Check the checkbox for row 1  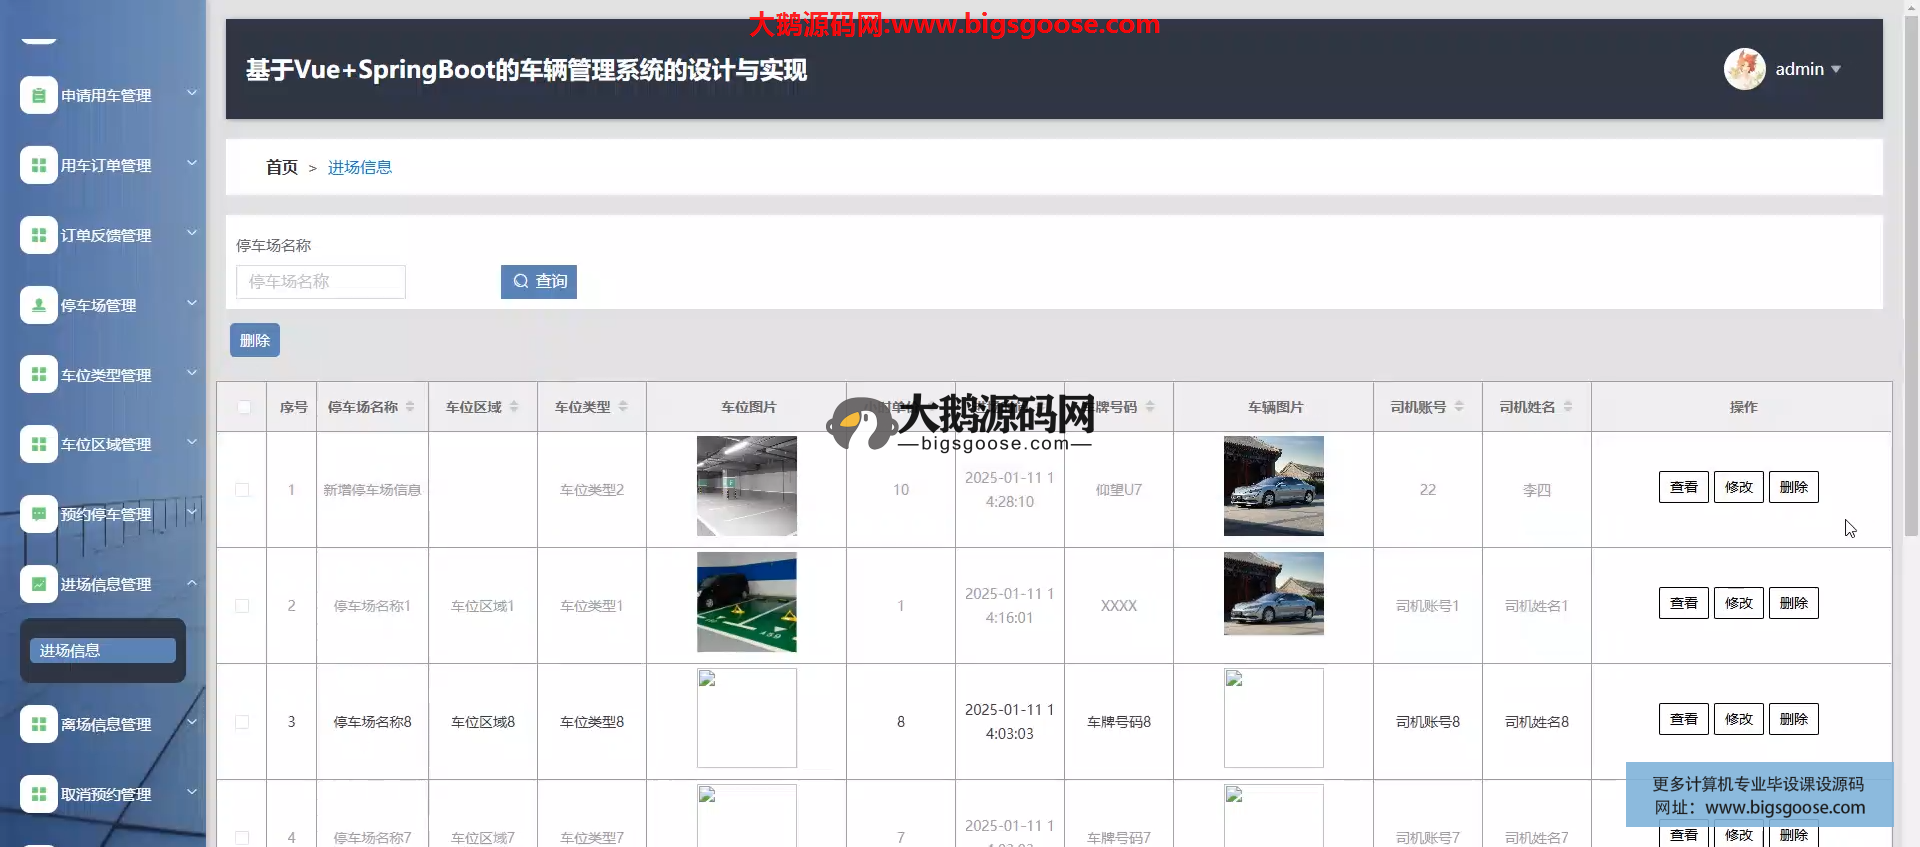242,490
